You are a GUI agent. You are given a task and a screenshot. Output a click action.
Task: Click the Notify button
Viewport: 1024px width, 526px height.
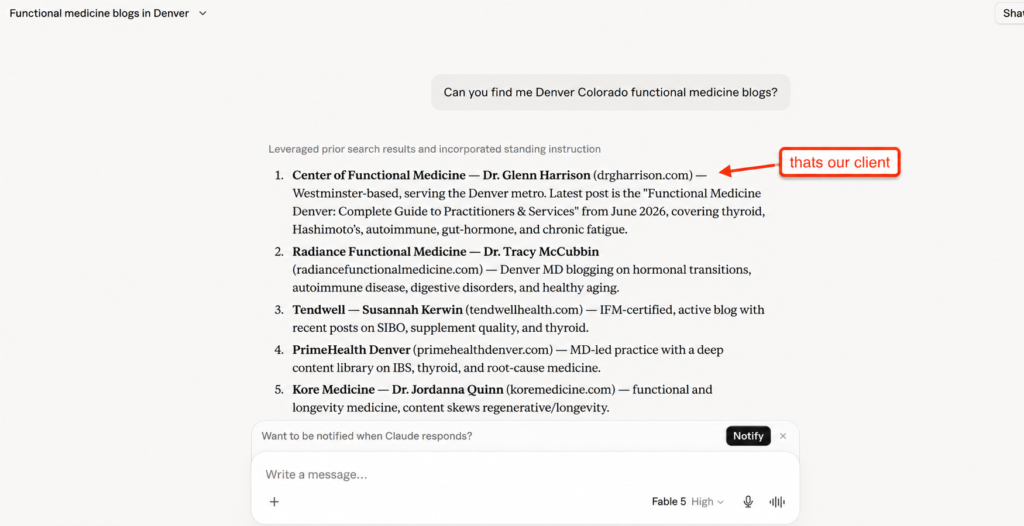click(748, 436)
